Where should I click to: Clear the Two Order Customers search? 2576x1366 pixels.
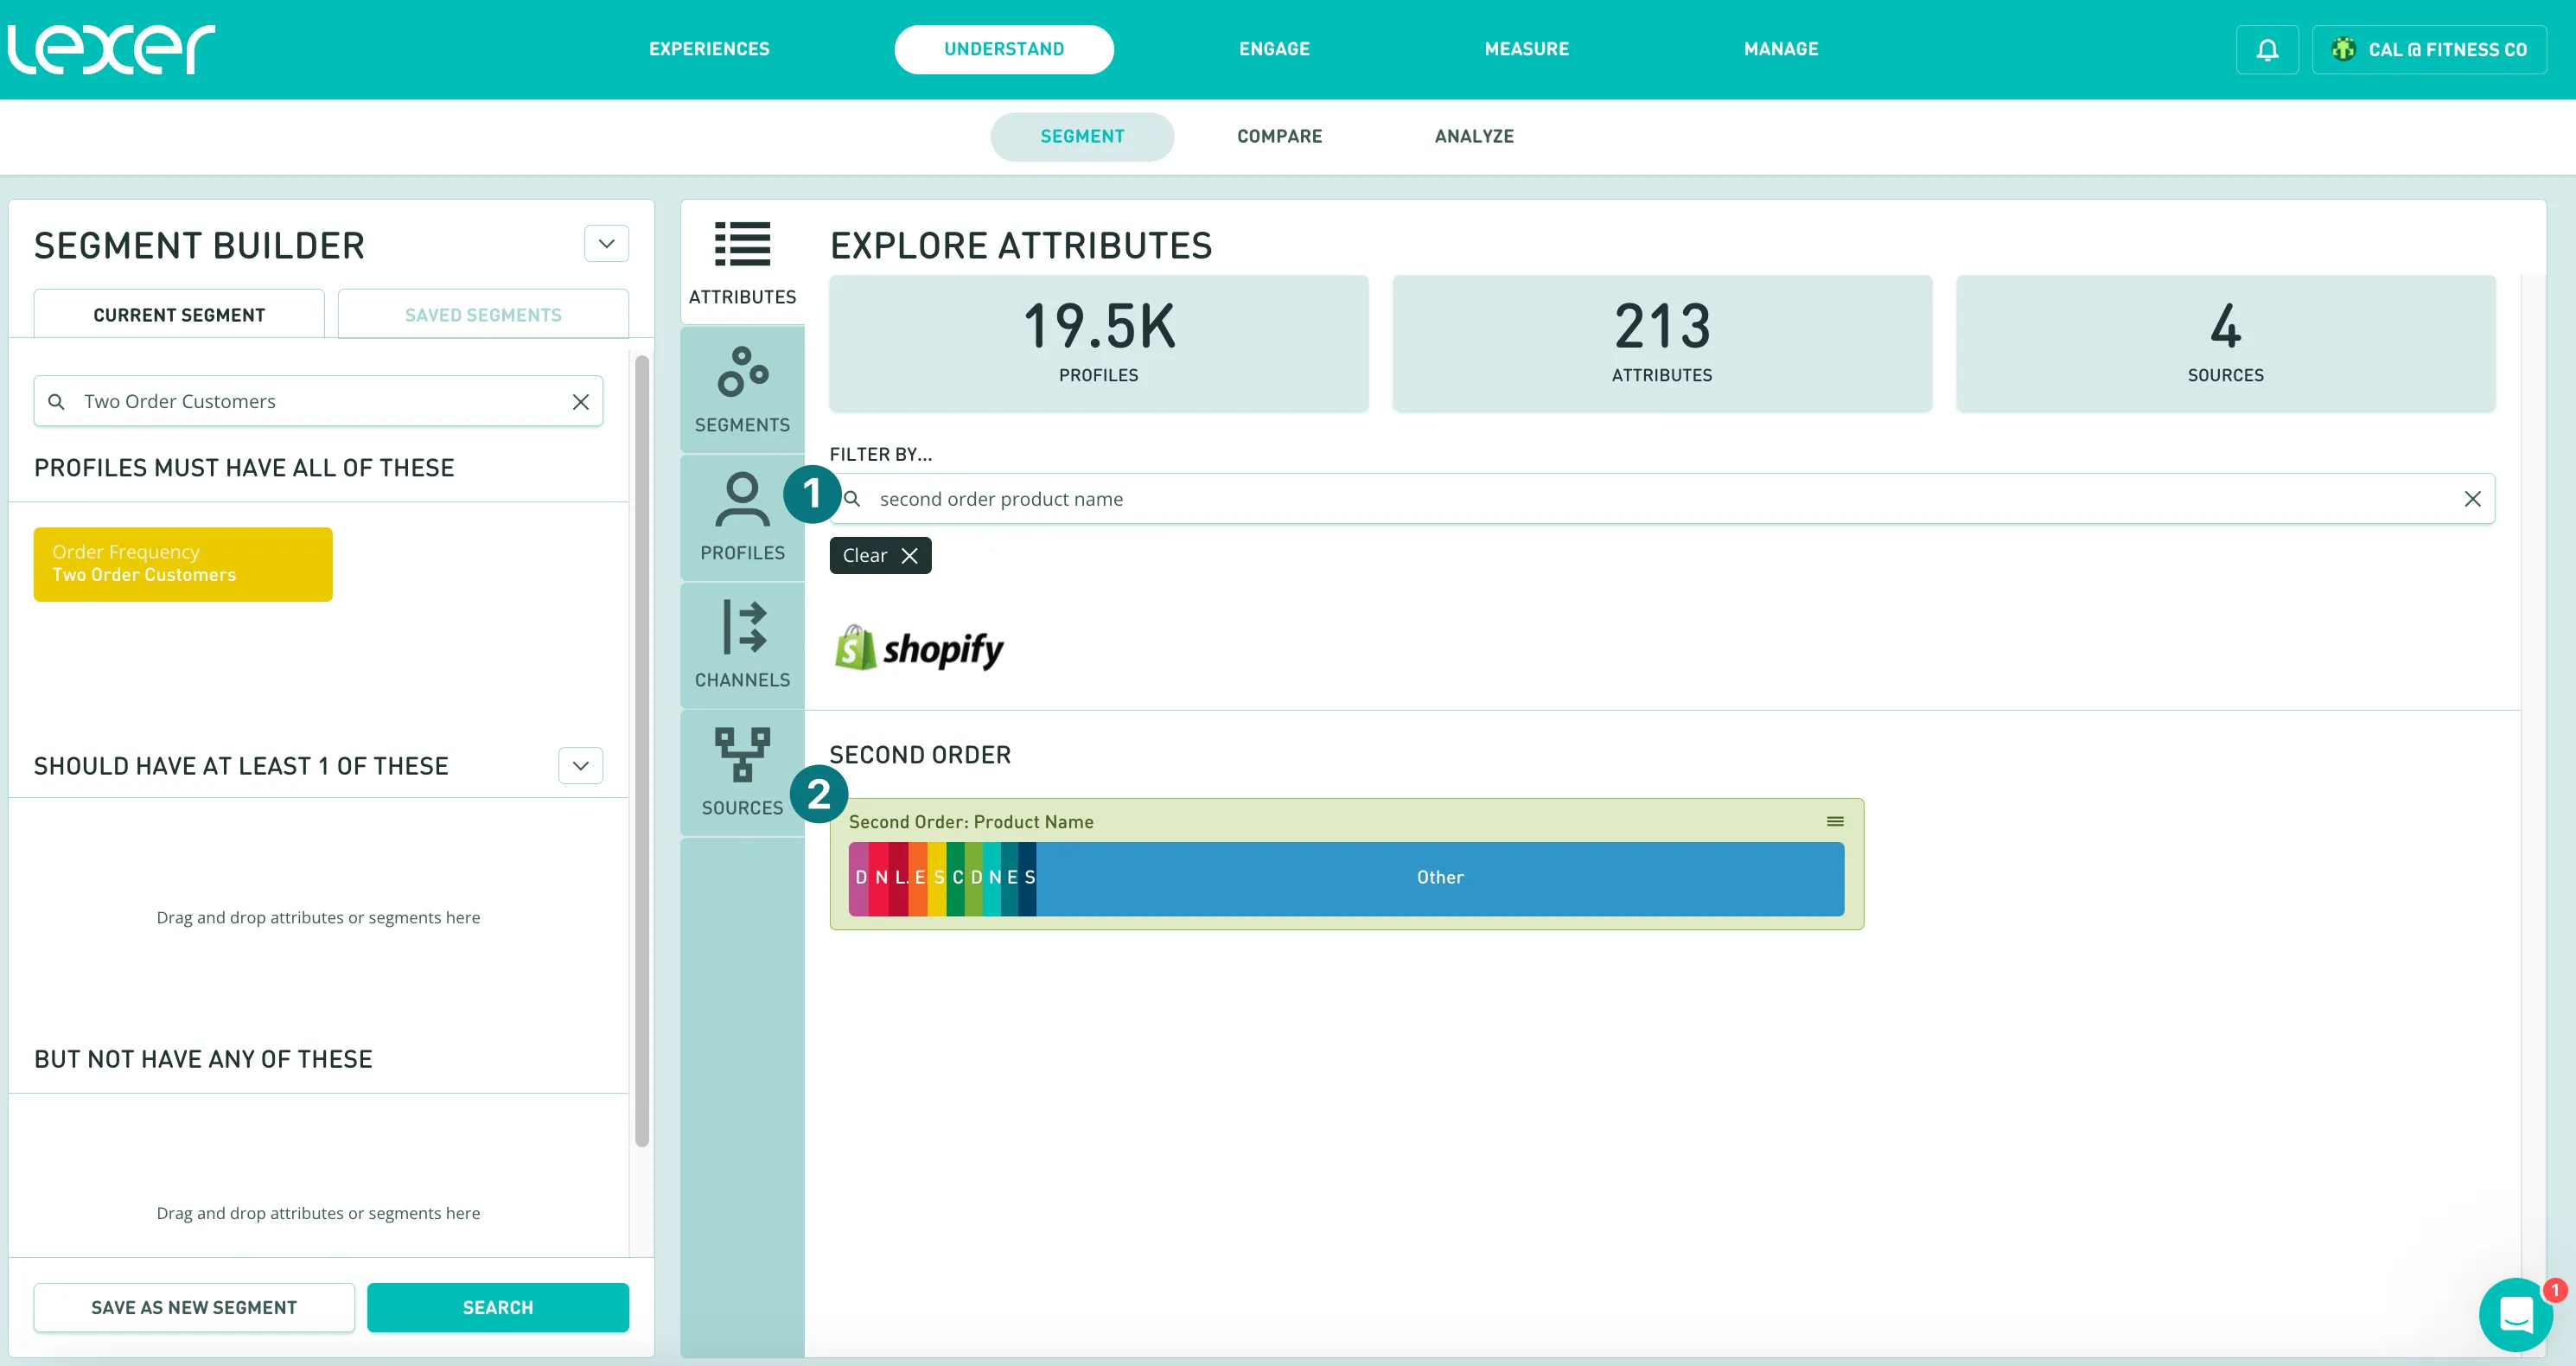tap(580, 401)
